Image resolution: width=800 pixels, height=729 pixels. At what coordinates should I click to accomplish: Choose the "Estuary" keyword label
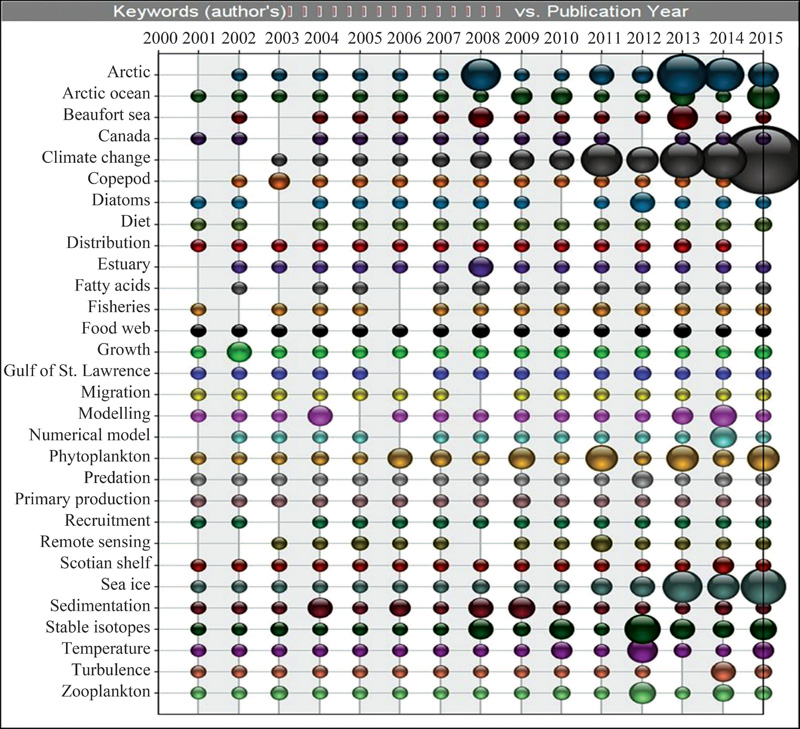point(124,264)
